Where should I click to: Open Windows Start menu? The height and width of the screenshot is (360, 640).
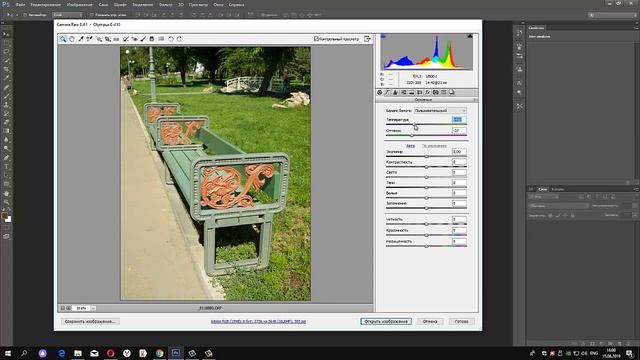[x=7, y=353]
